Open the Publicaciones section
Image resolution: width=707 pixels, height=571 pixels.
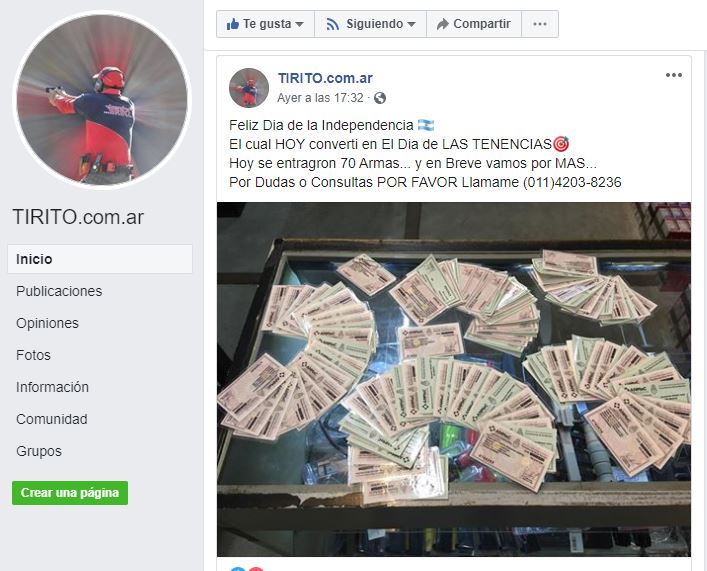pyautogui.click(x=59, y=291)
